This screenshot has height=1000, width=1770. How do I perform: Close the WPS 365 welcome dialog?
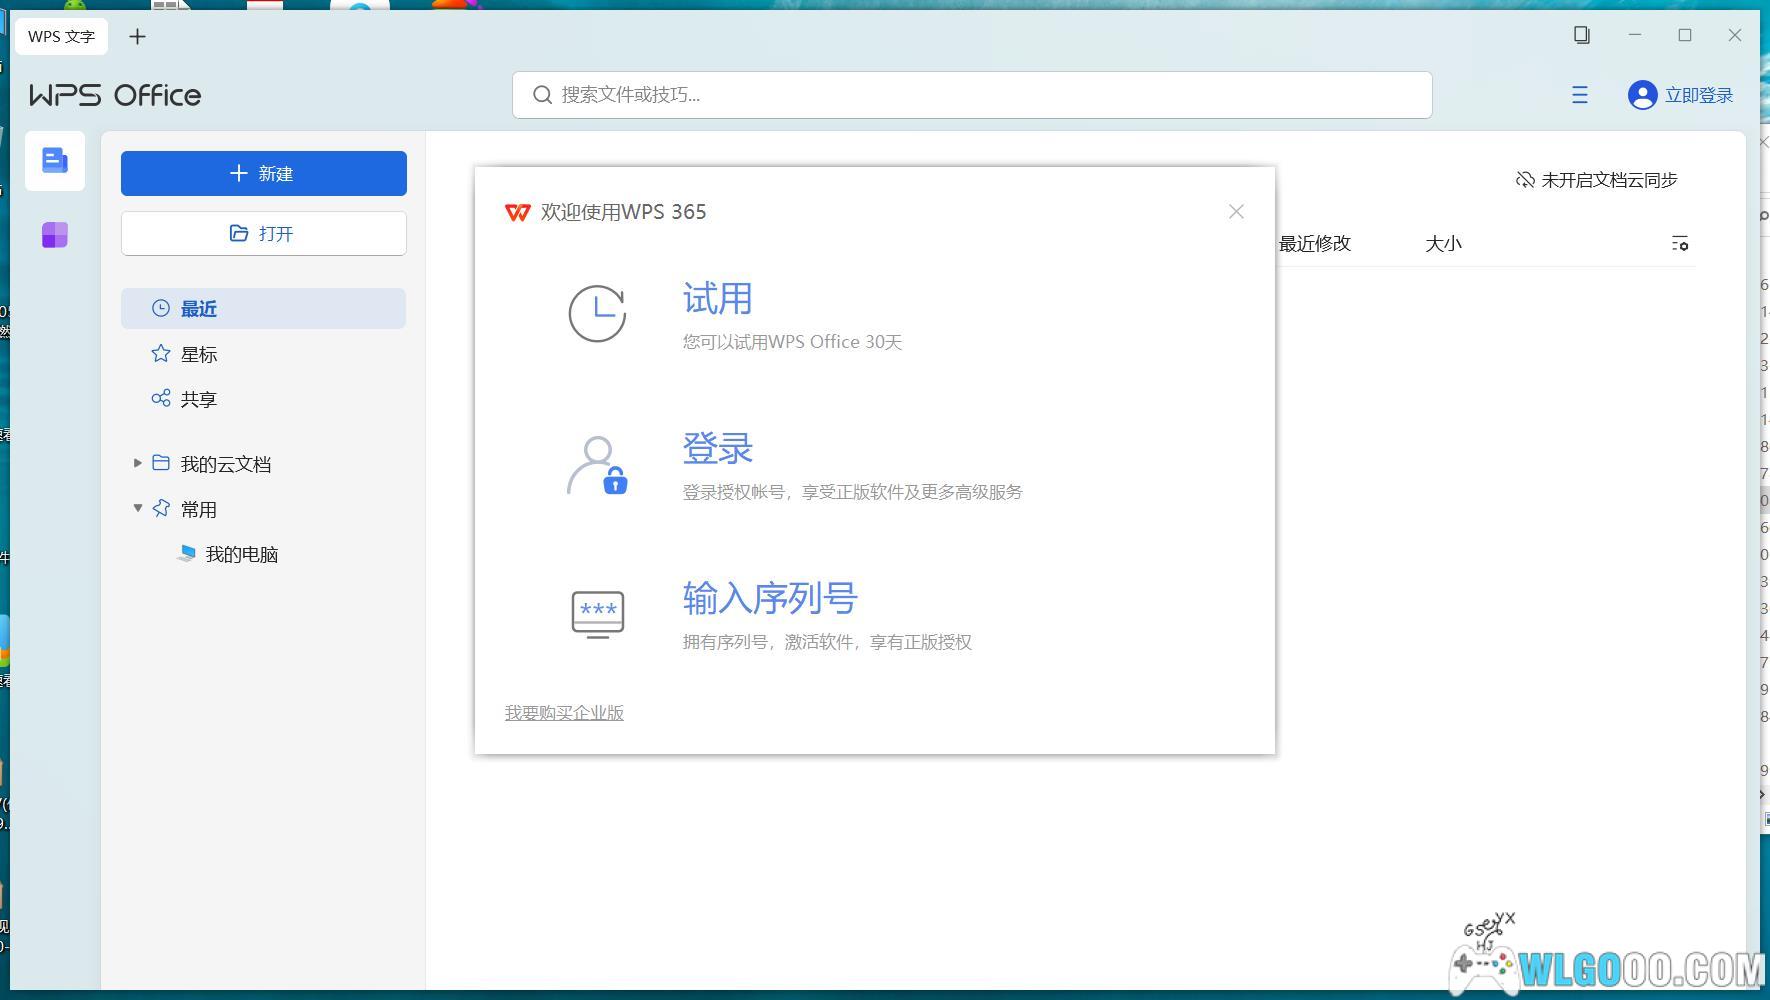[x=1236, y=211]
